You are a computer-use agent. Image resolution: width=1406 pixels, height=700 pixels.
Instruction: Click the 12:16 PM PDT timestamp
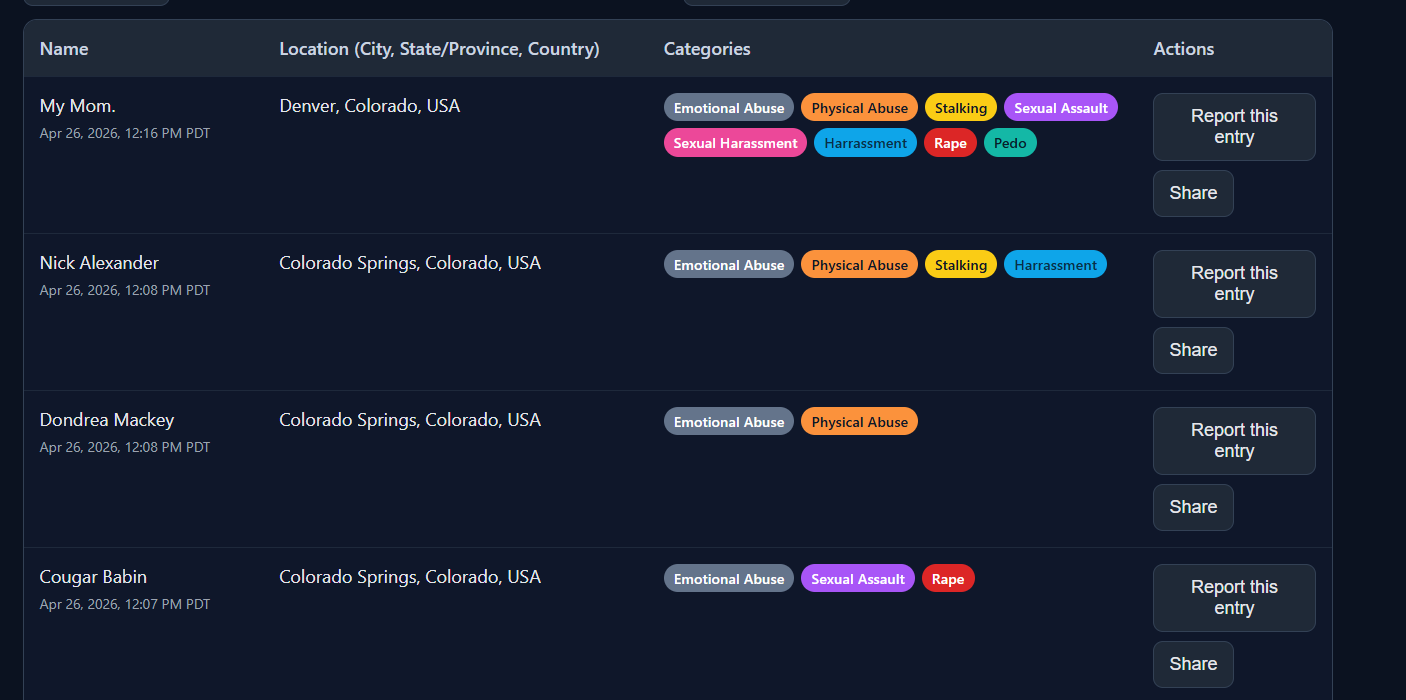coord(125,133)
